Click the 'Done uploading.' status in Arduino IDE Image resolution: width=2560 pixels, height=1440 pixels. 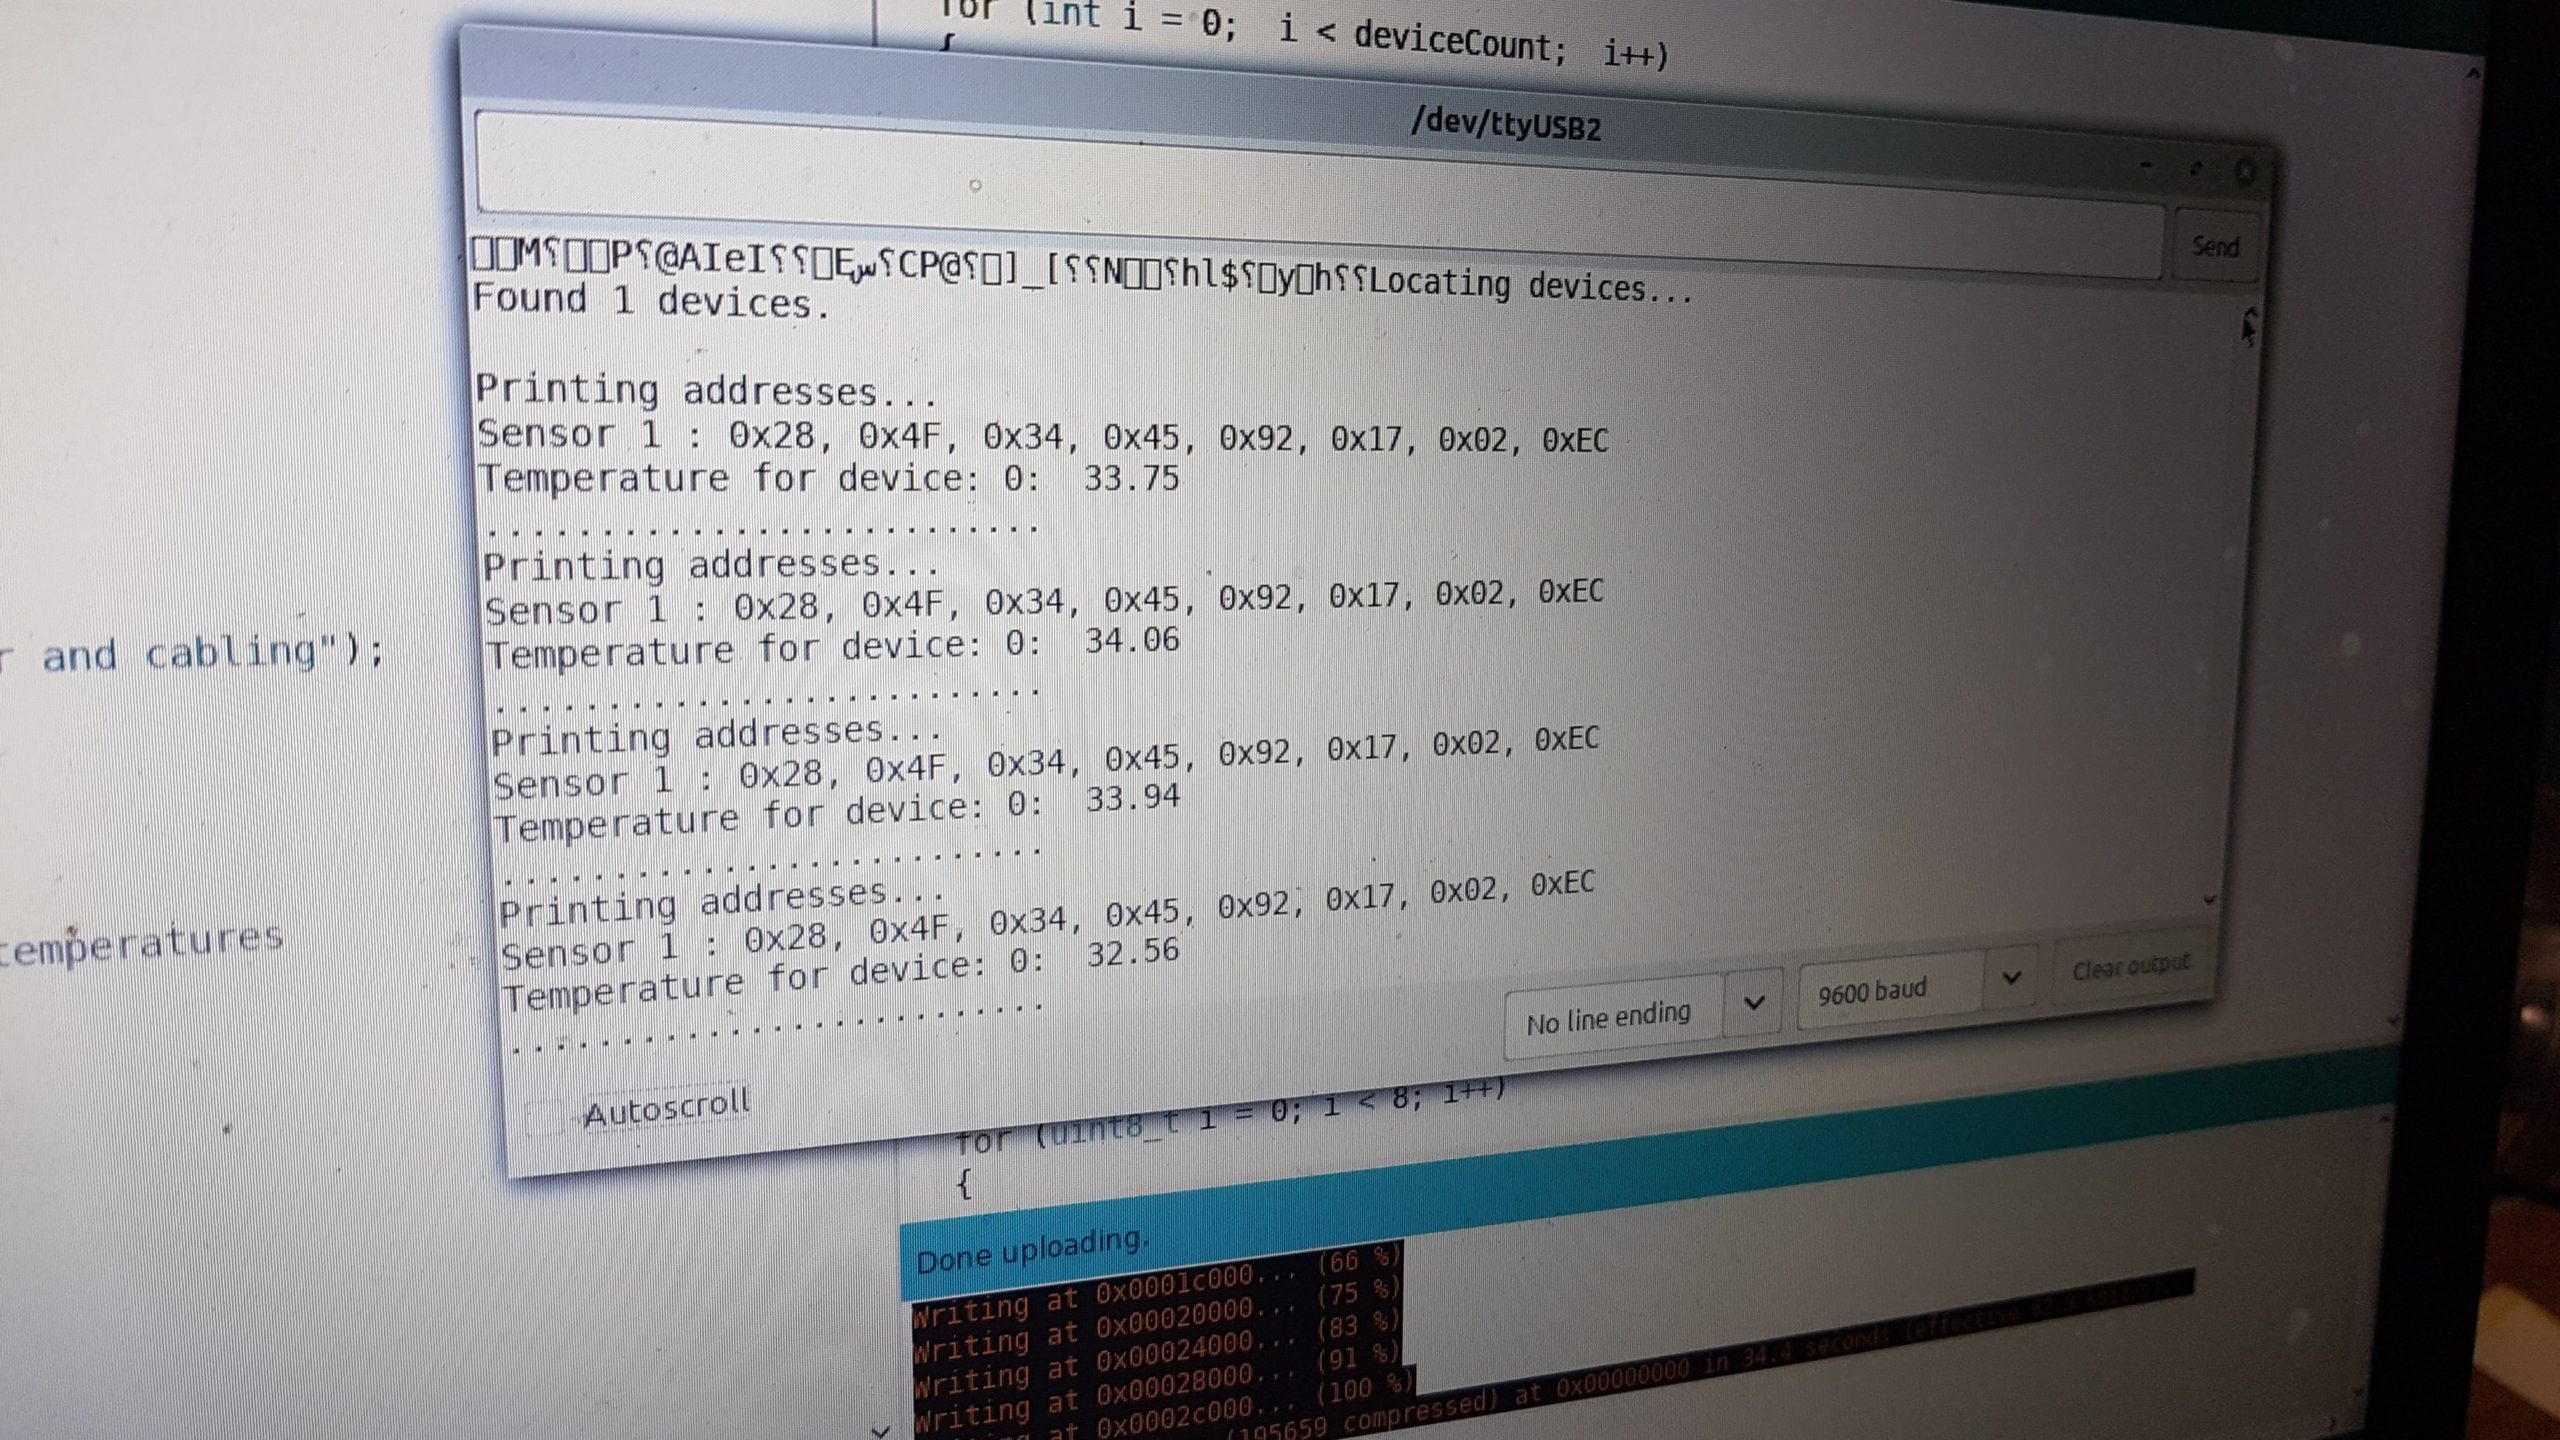(1032, 1250)
